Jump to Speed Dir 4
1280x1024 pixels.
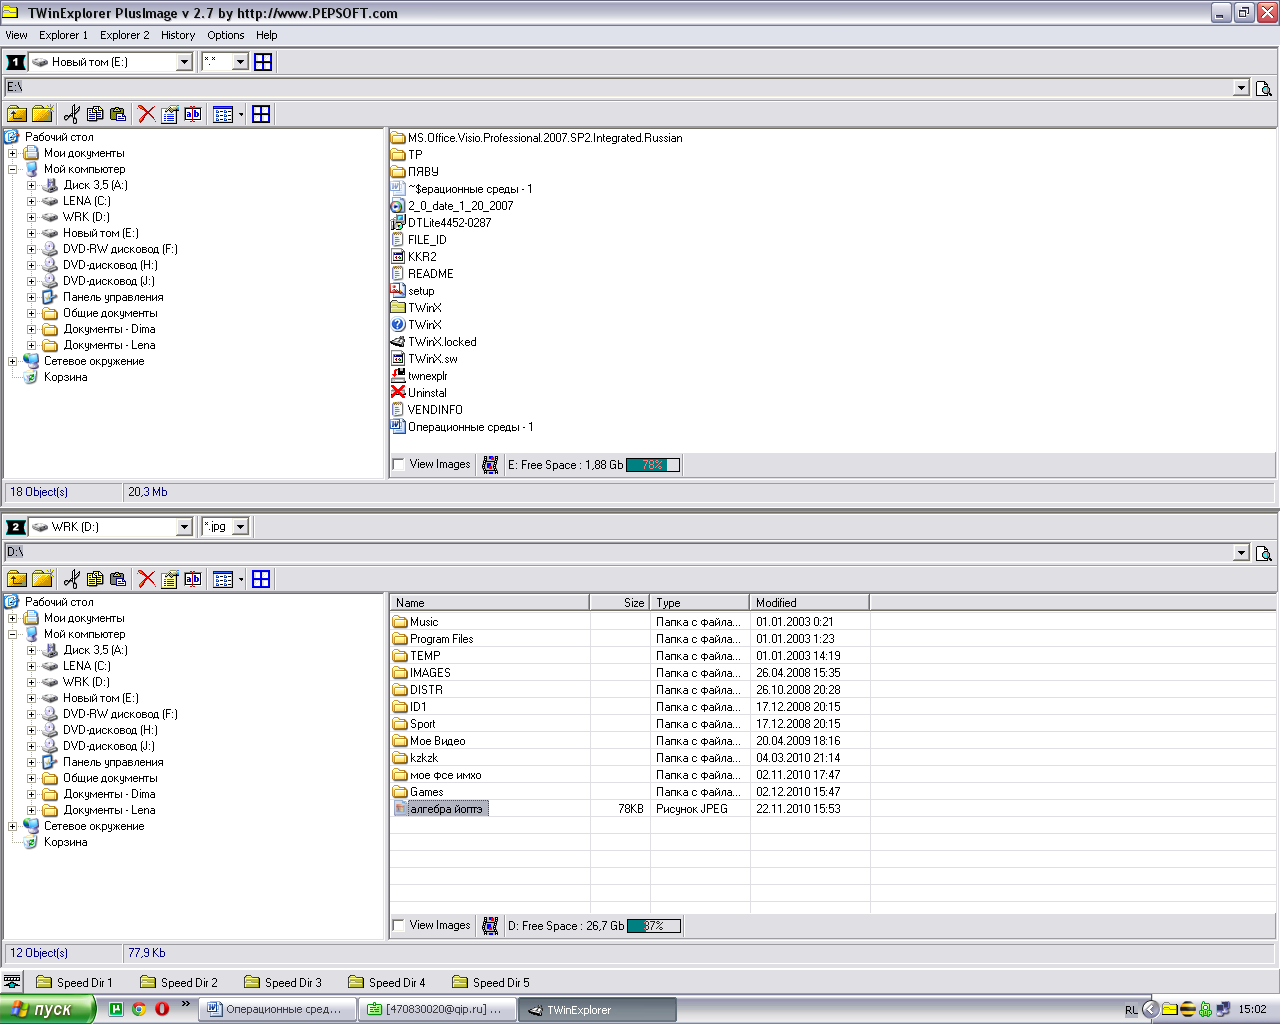(x=387, y=983)
